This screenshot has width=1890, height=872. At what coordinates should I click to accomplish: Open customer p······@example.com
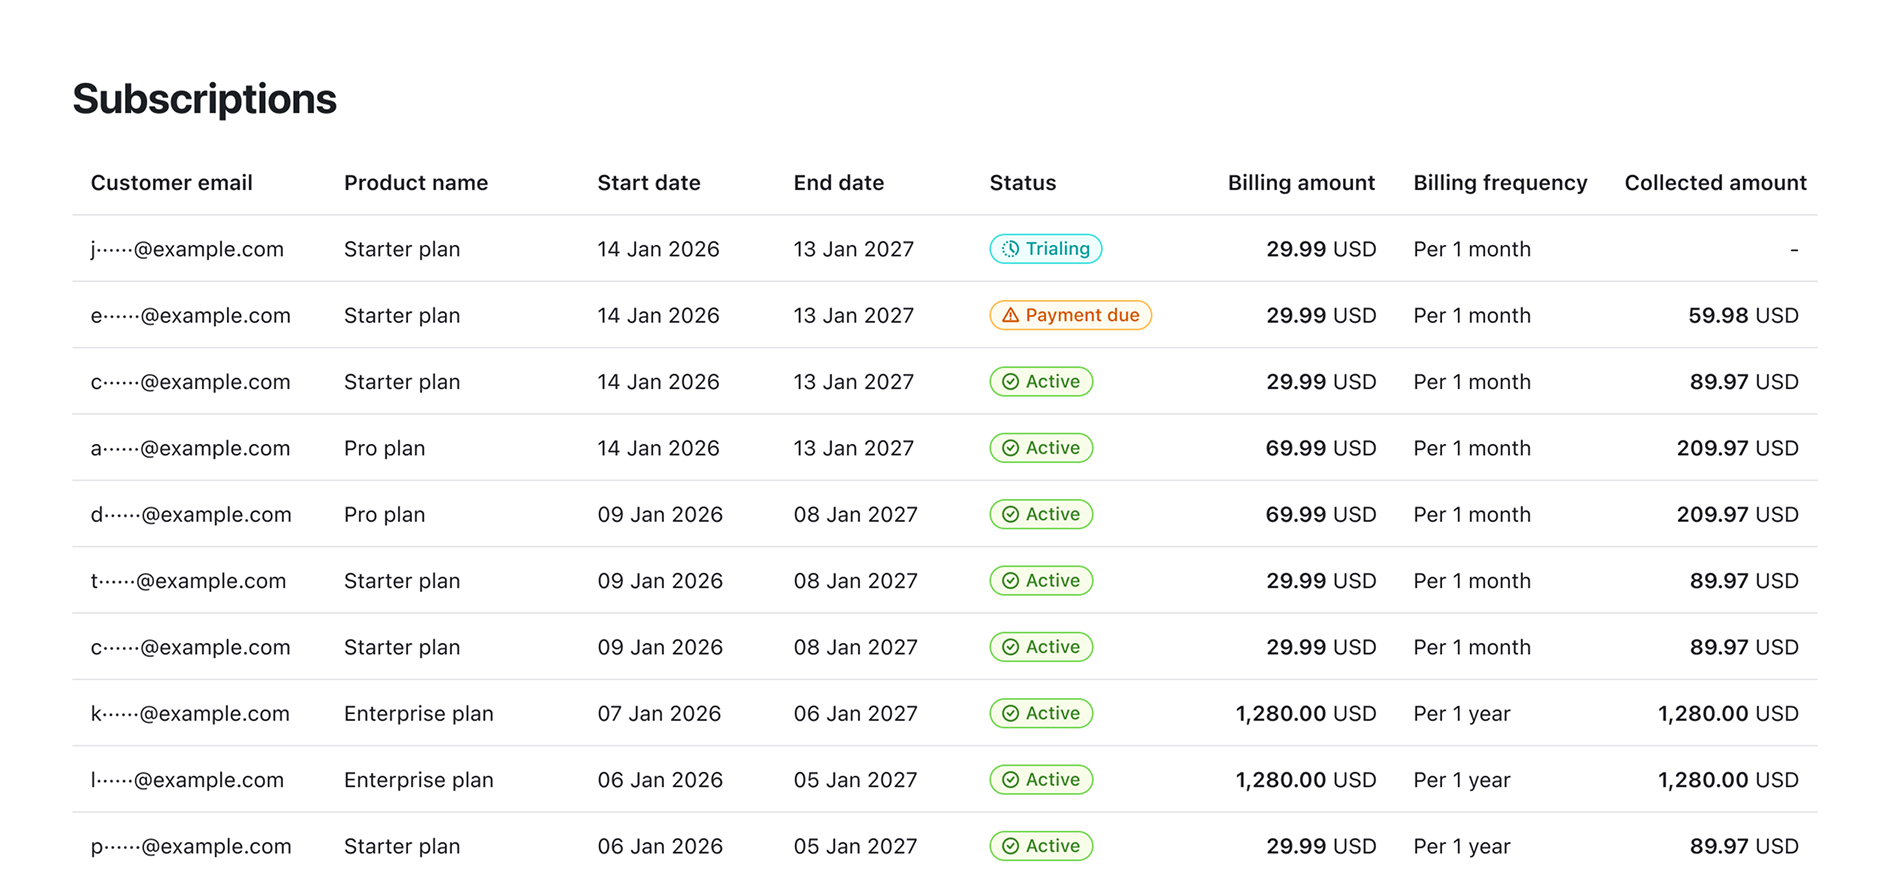pos(191,846)
